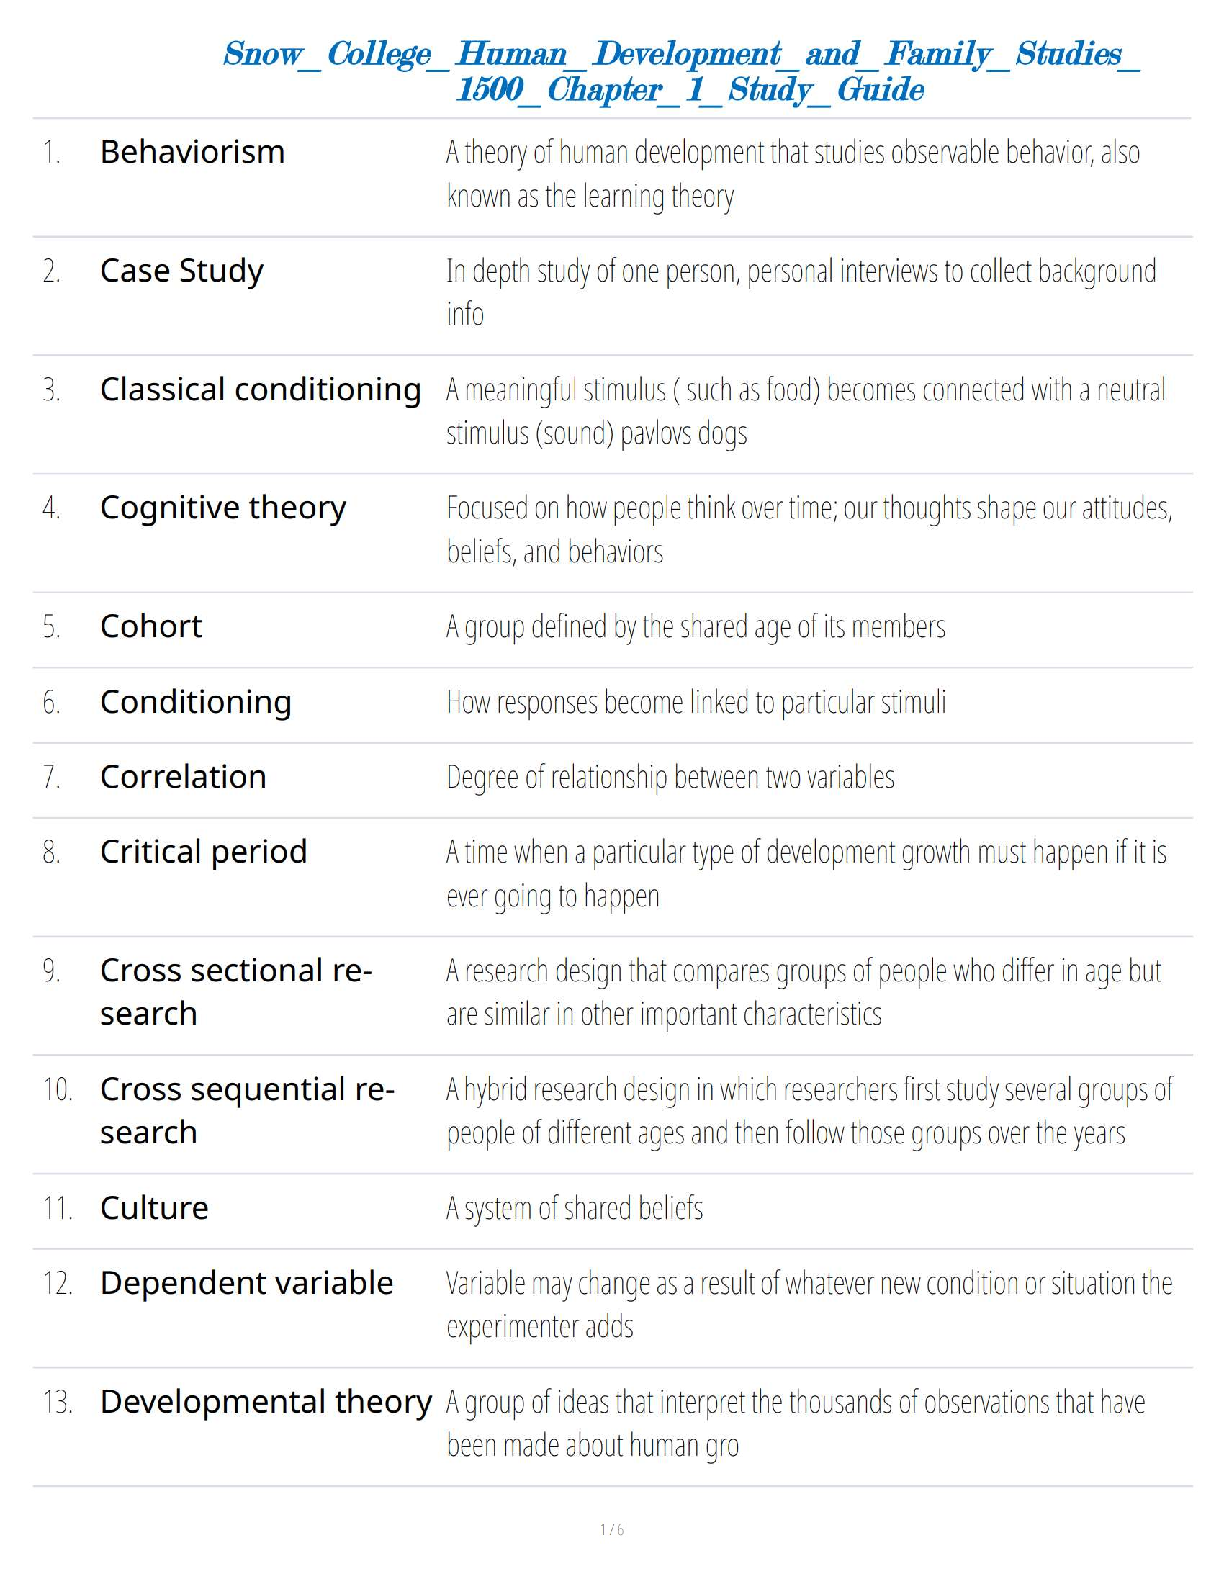Image resolution: width=1224 pixels, height=1584 pixels.
Task: Click the page number 1/6 footer
Action: point(612,1529)
